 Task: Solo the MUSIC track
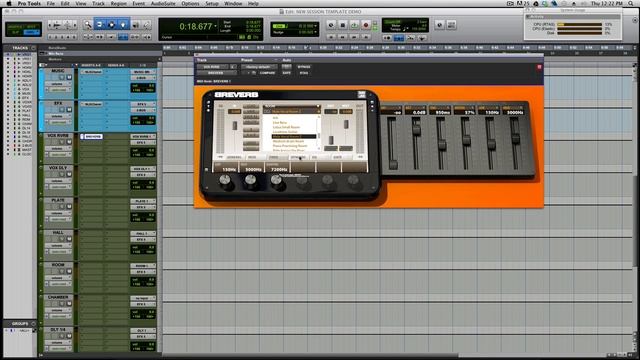62,77
